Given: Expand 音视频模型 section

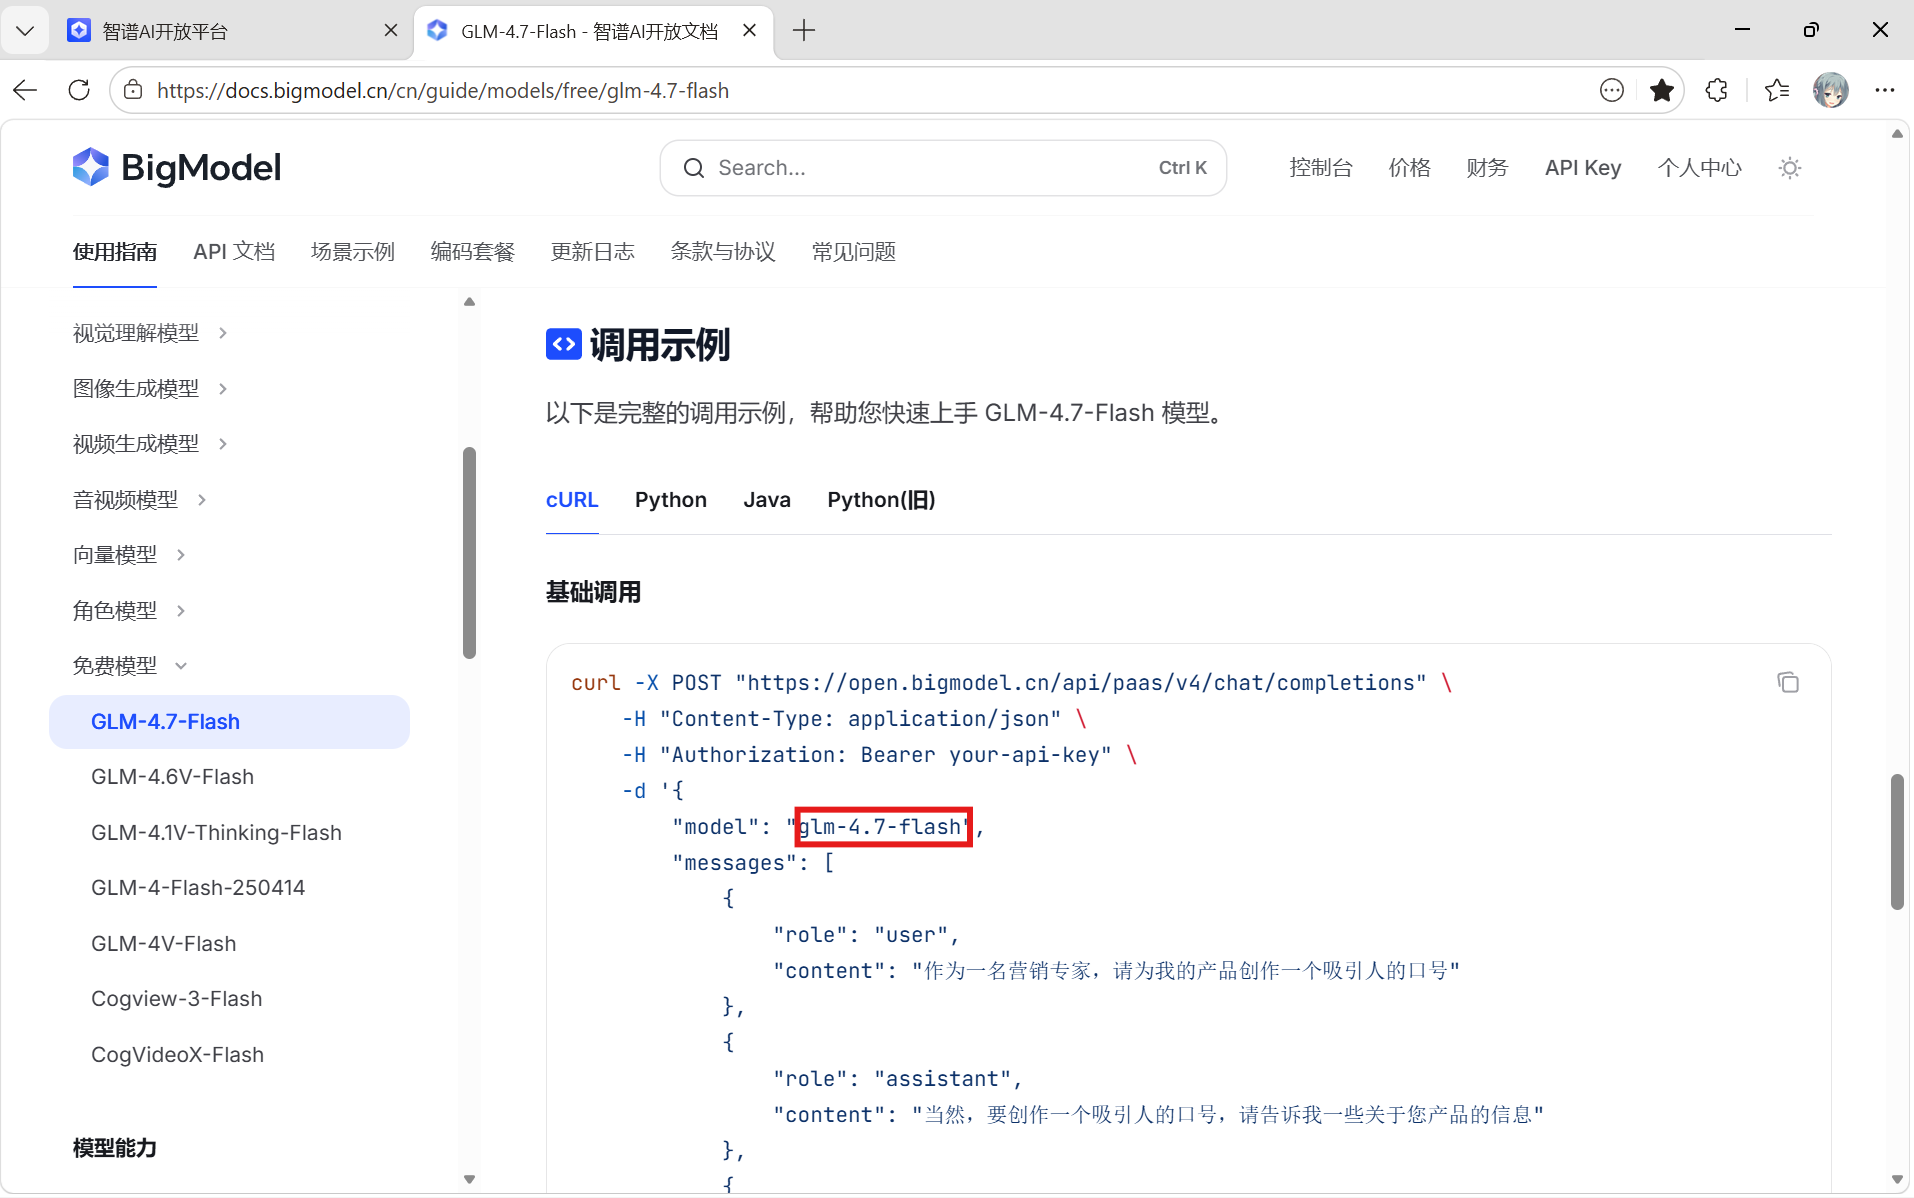Looking at the screenshot, I should pos(140,499).
